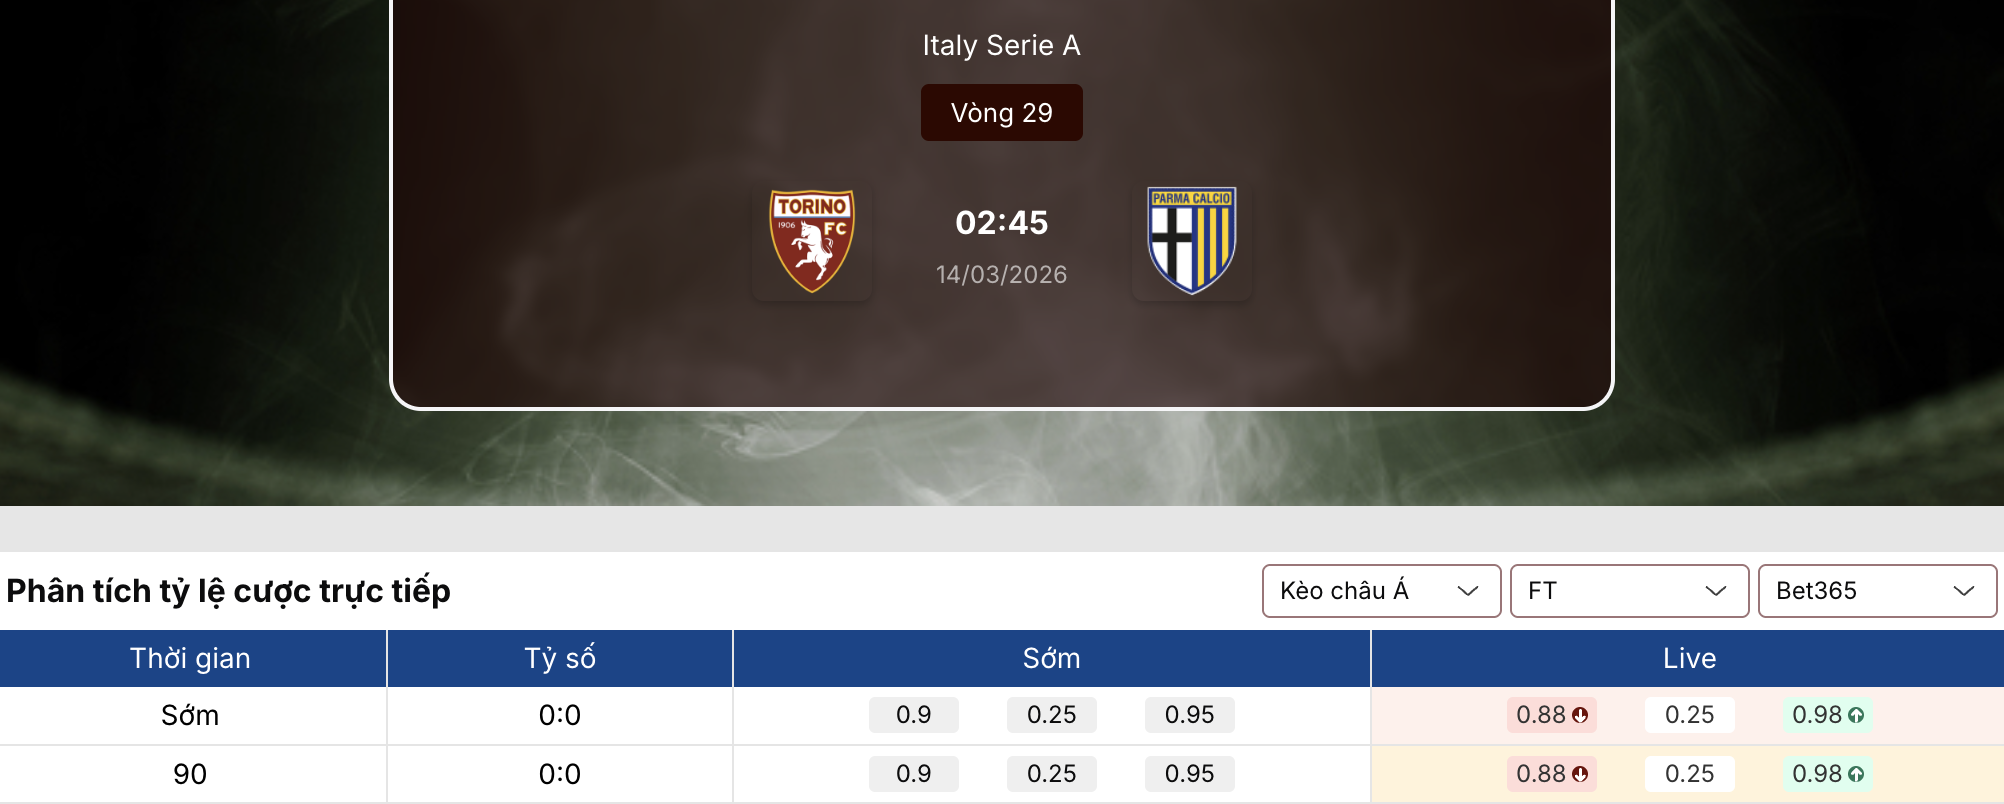
Task: Click green up arrow beside 0.98 in first row
Action: pos(1856,715)
